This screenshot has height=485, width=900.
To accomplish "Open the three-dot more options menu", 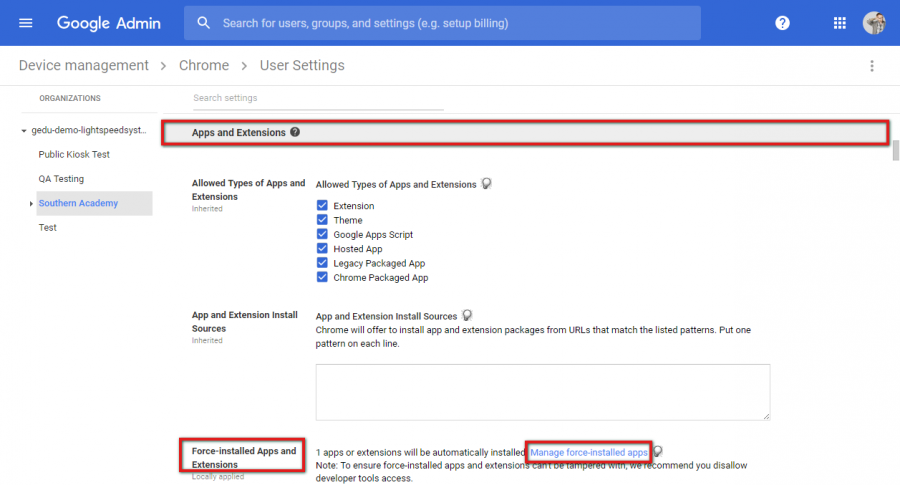I will [x=872, y=66].
